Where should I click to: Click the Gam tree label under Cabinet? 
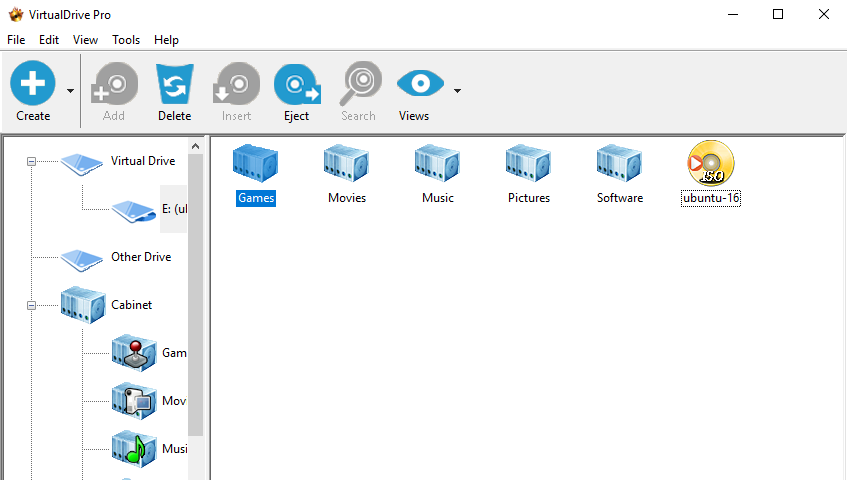pos(174,353)
